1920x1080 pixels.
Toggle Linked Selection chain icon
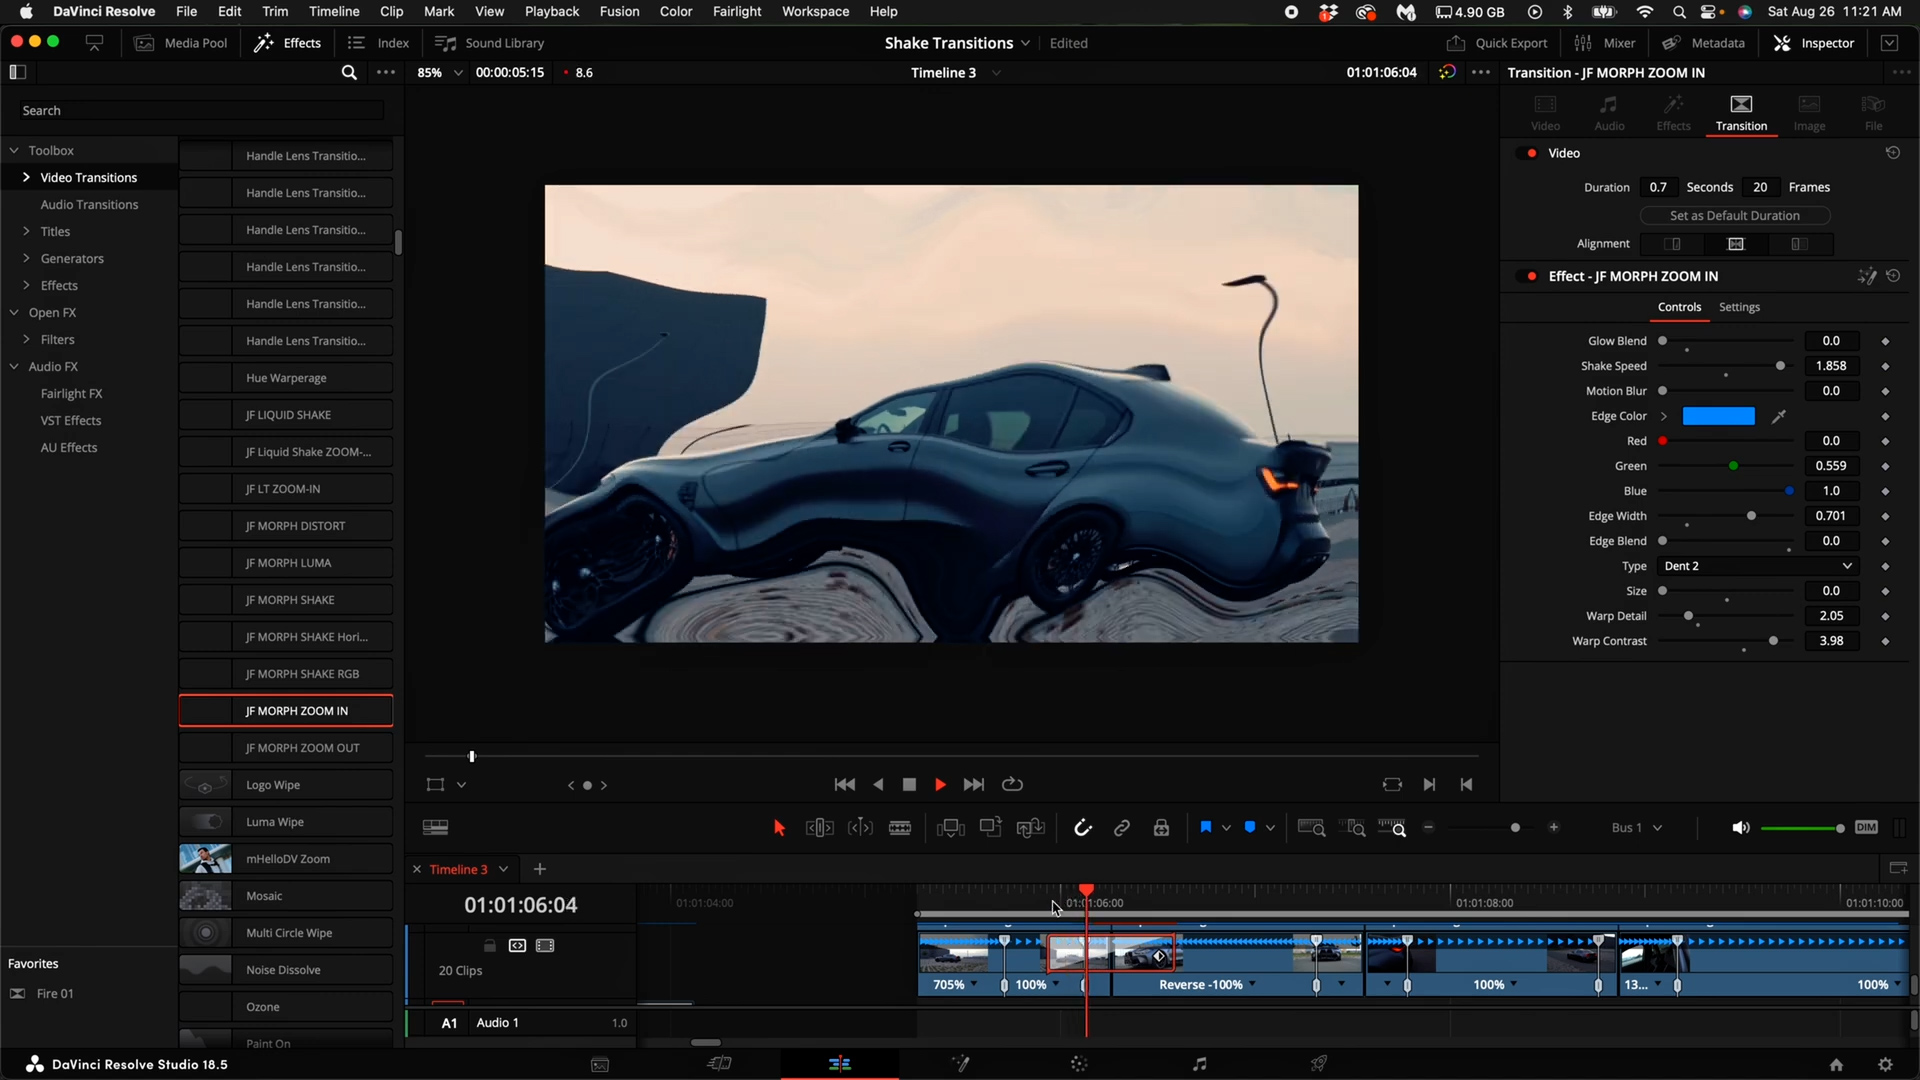point(1122,828)
